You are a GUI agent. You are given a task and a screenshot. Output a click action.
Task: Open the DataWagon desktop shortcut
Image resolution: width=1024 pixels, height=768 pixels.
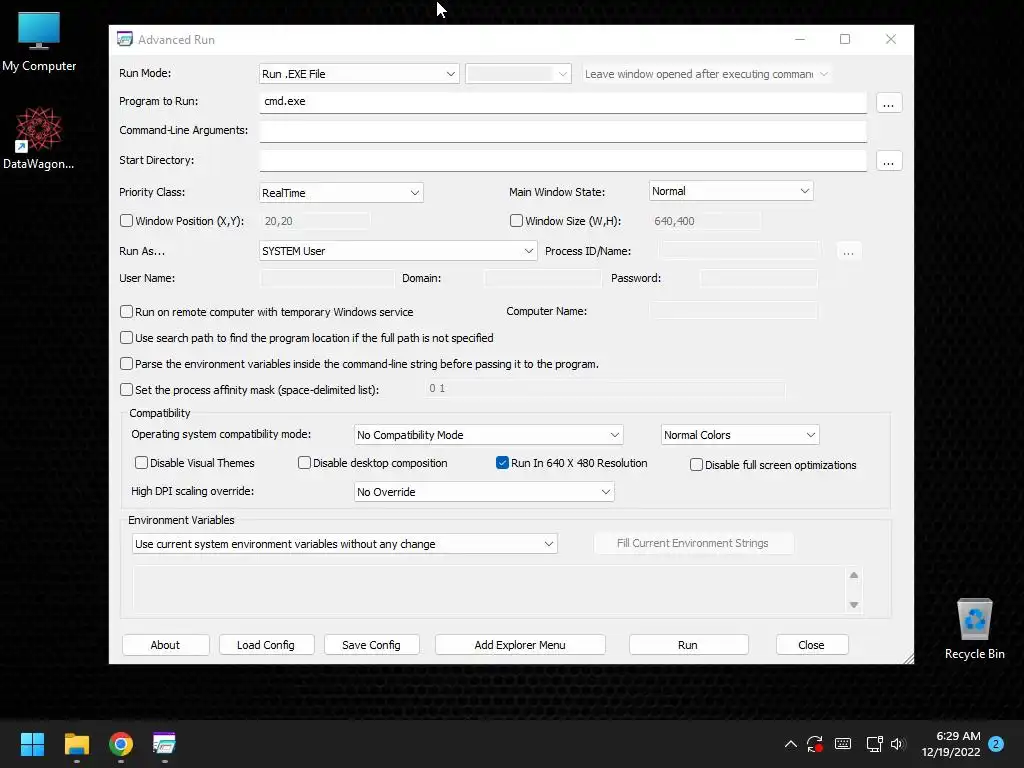point(39,138)
